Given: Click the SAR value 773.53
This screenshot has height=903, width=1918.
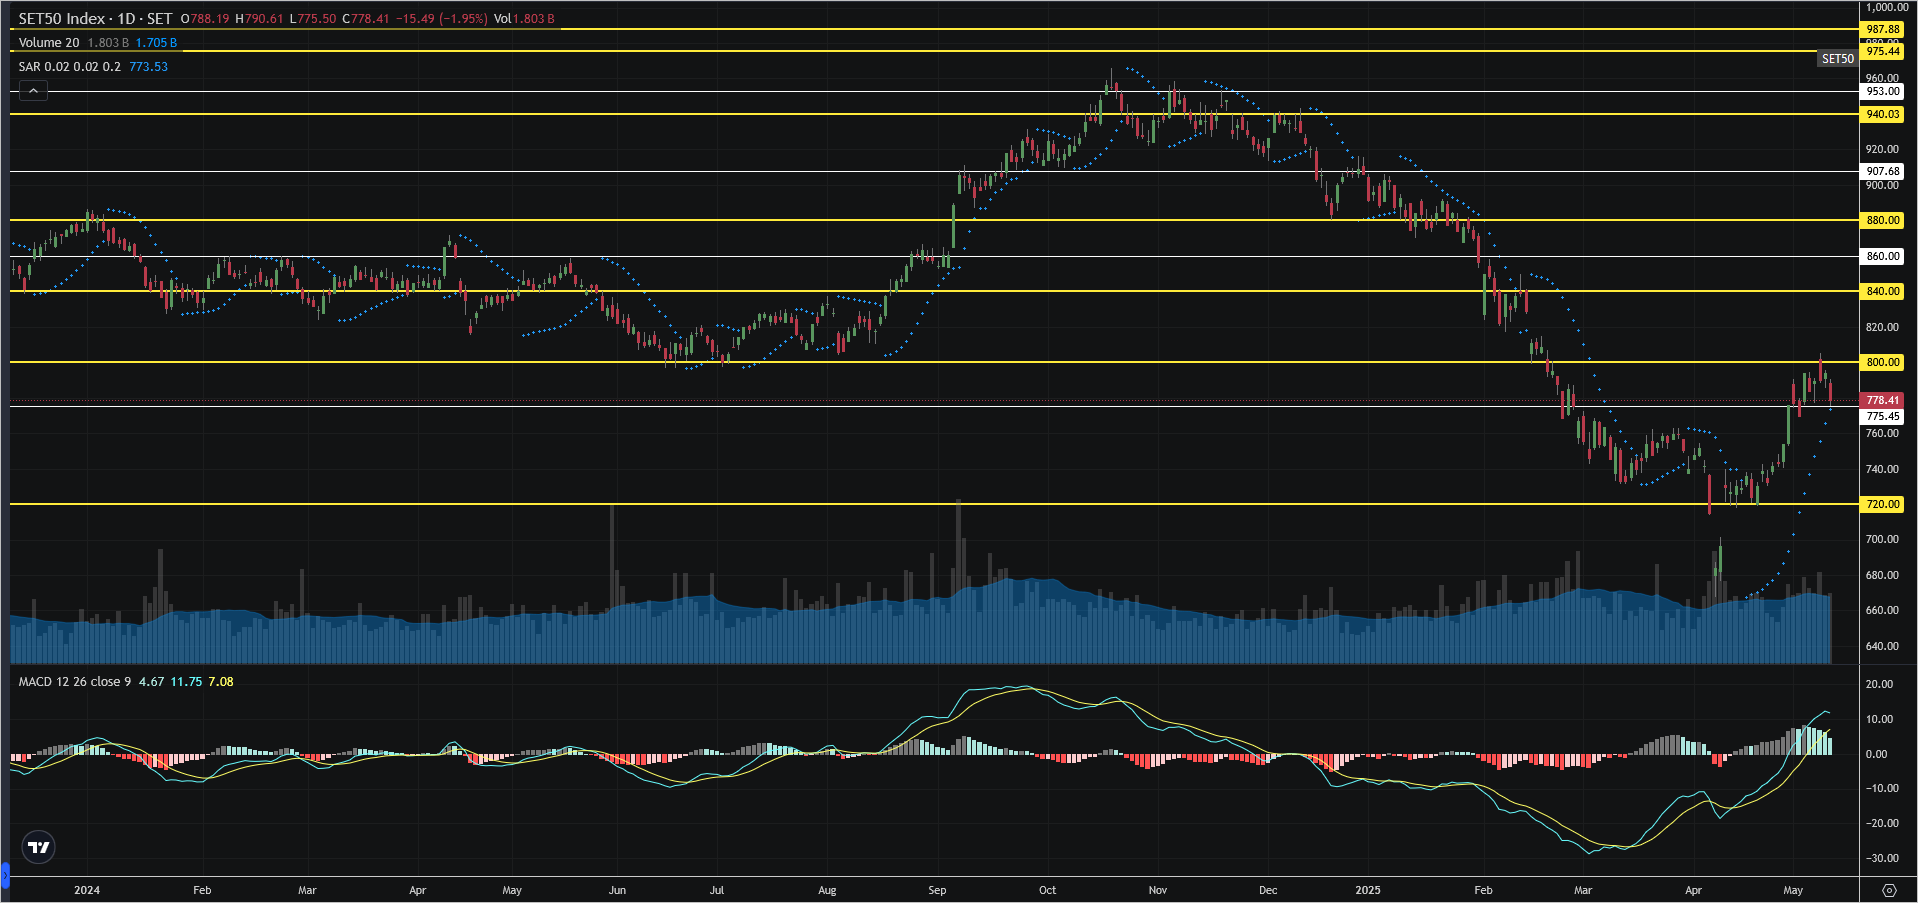Looking at the screenshot, I should point(148,67).
